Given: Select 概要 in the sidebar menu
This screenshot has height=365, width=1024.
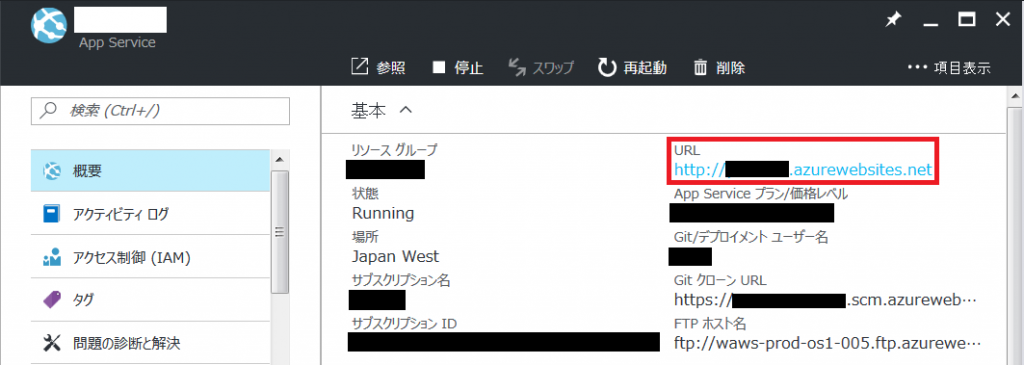Looking at the screenshot, I should [150, 171].
